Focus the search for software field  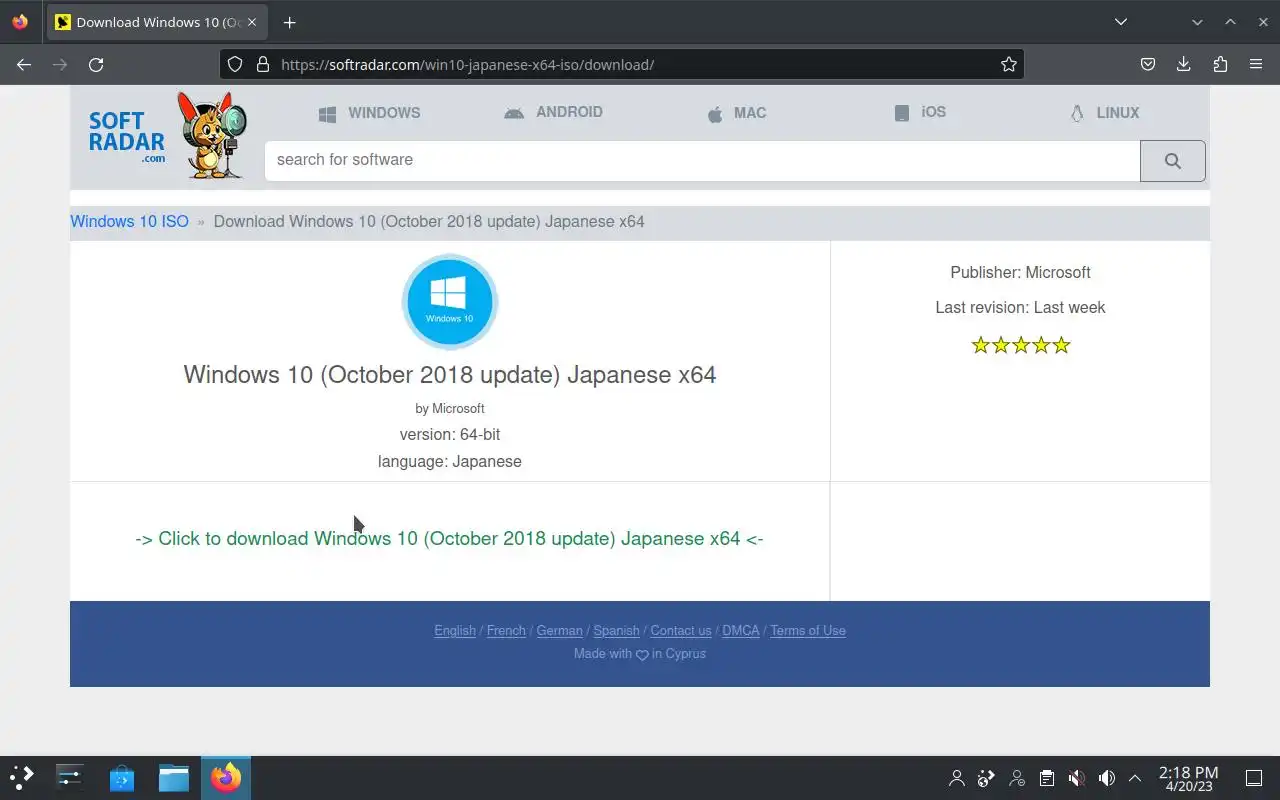coord(702,160)
